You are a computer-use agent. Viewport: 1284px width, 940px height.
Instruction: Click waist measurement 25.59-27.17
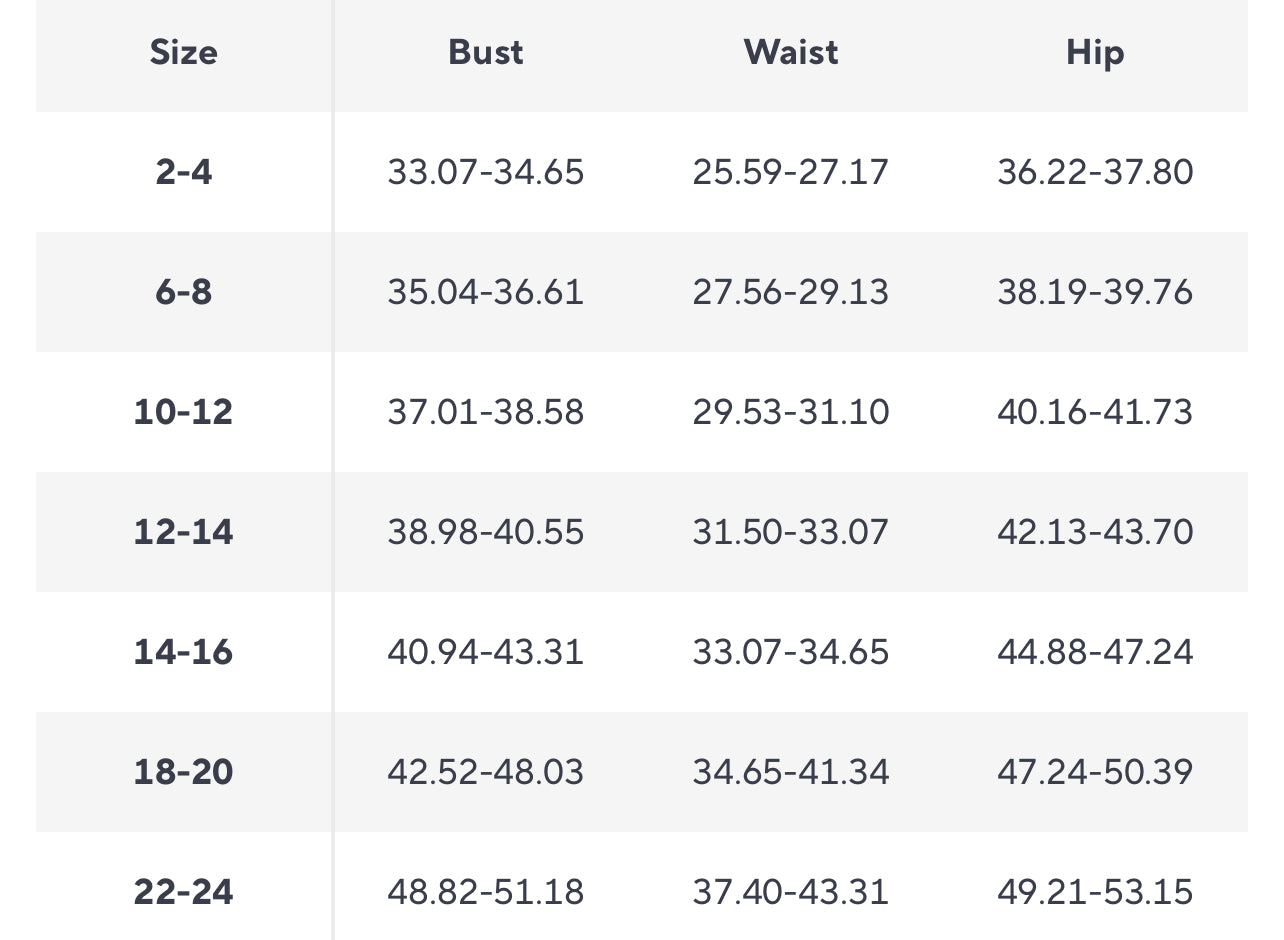coord(790,172)
